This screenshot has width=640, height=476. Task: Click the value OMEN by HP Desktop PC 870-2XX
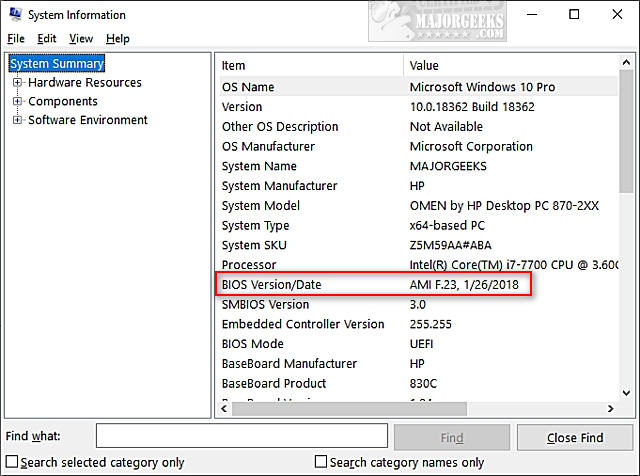point(504,205)
